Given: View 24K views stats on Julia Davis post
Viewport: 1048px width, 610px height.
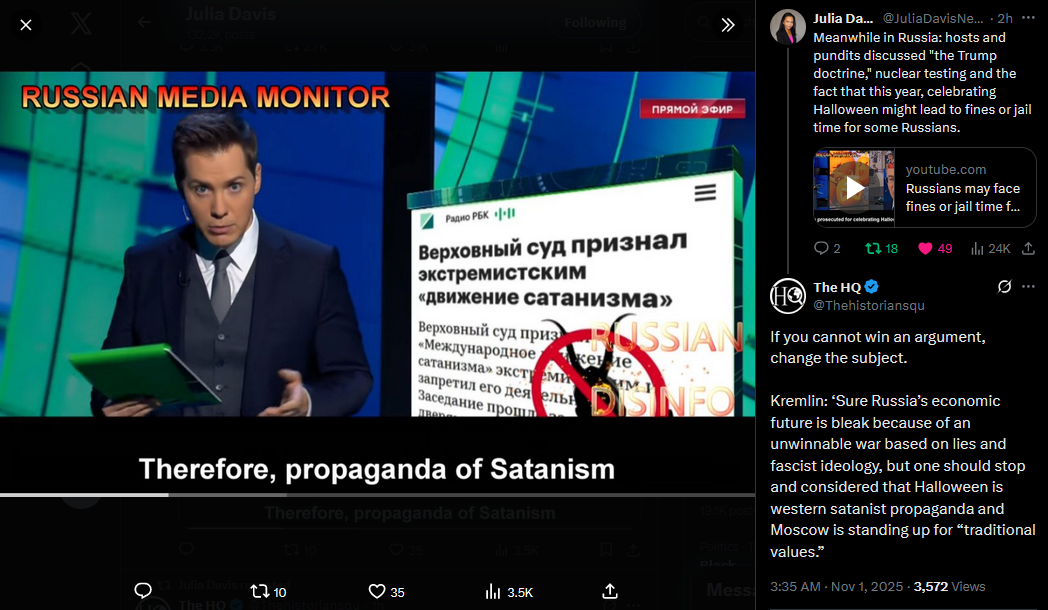Looking at the screenshot, I should click(x=991, y=249).
